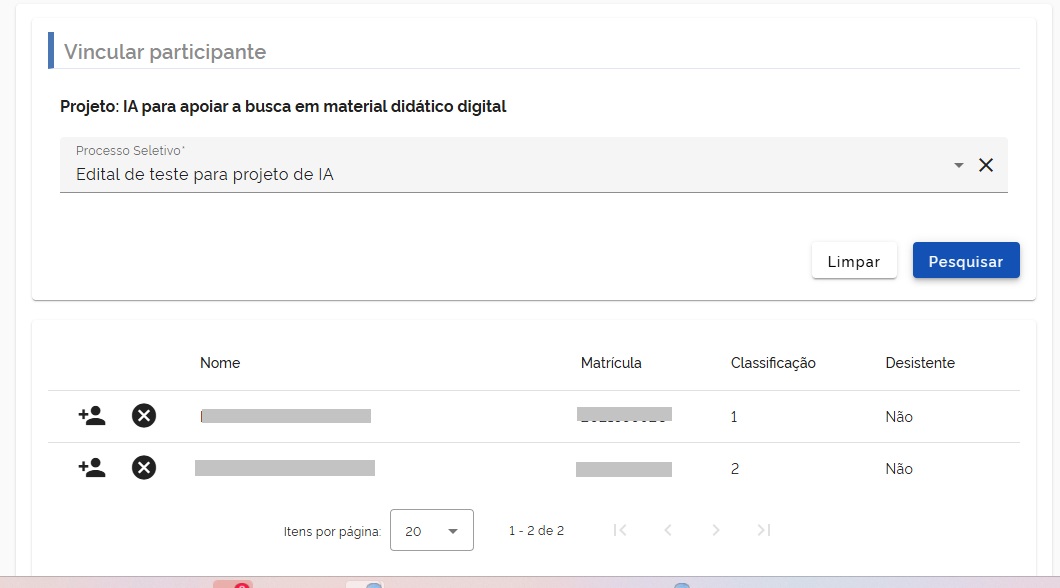Click the Desistente column header
Viewport: 1060px width, 588px height.
[x=920, y=363]
